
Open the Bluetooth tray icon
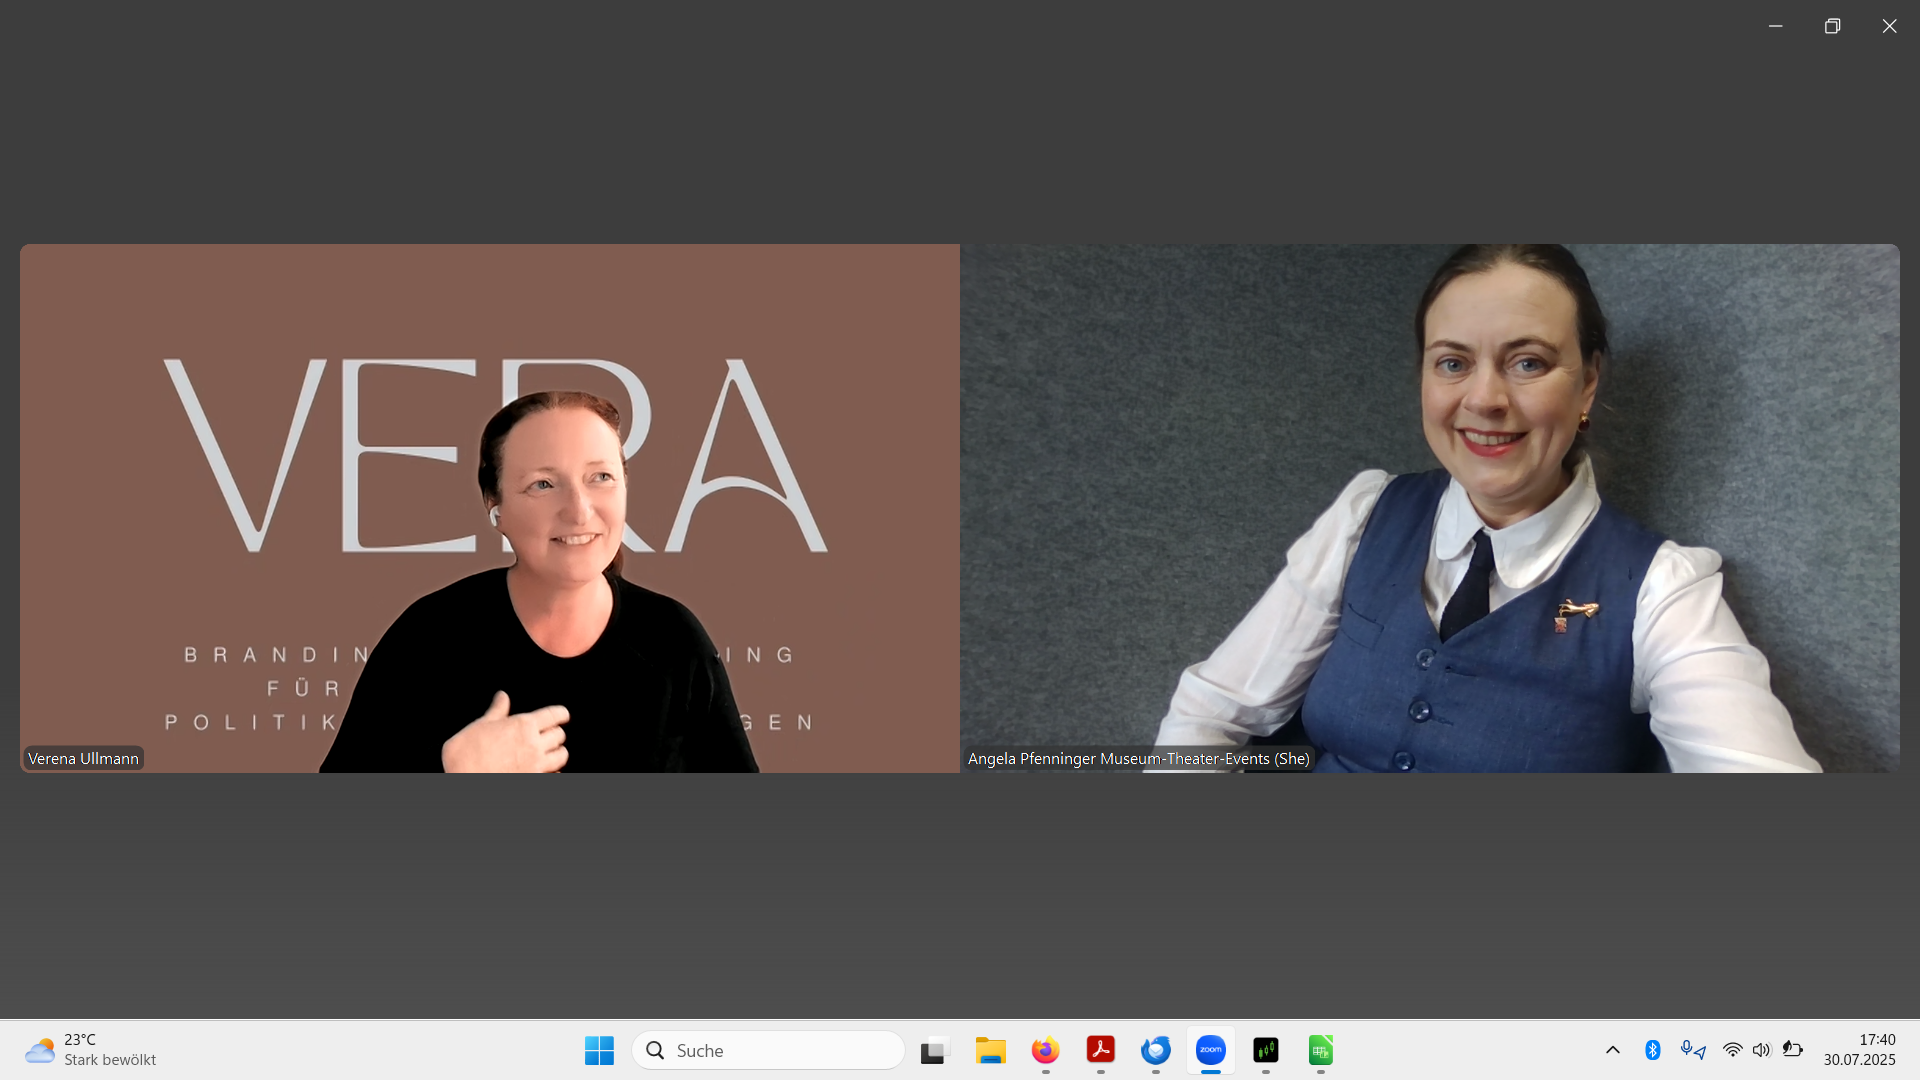click(x=1652, y=1050)
